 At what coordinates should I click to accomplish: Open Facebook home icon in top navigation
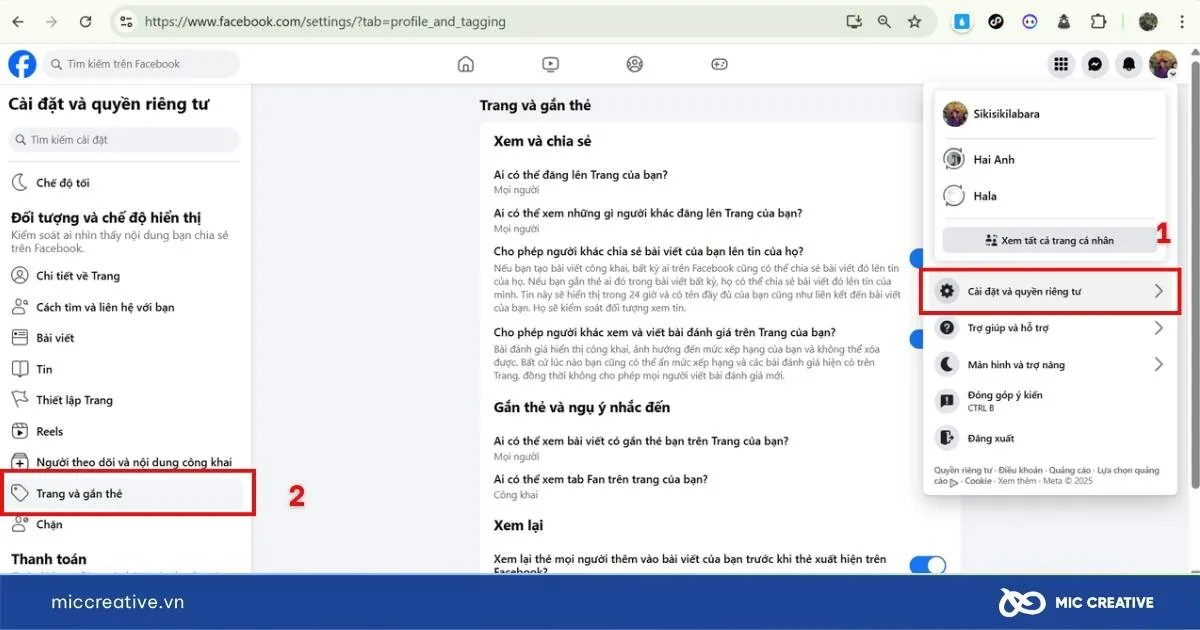coord(465,64)
